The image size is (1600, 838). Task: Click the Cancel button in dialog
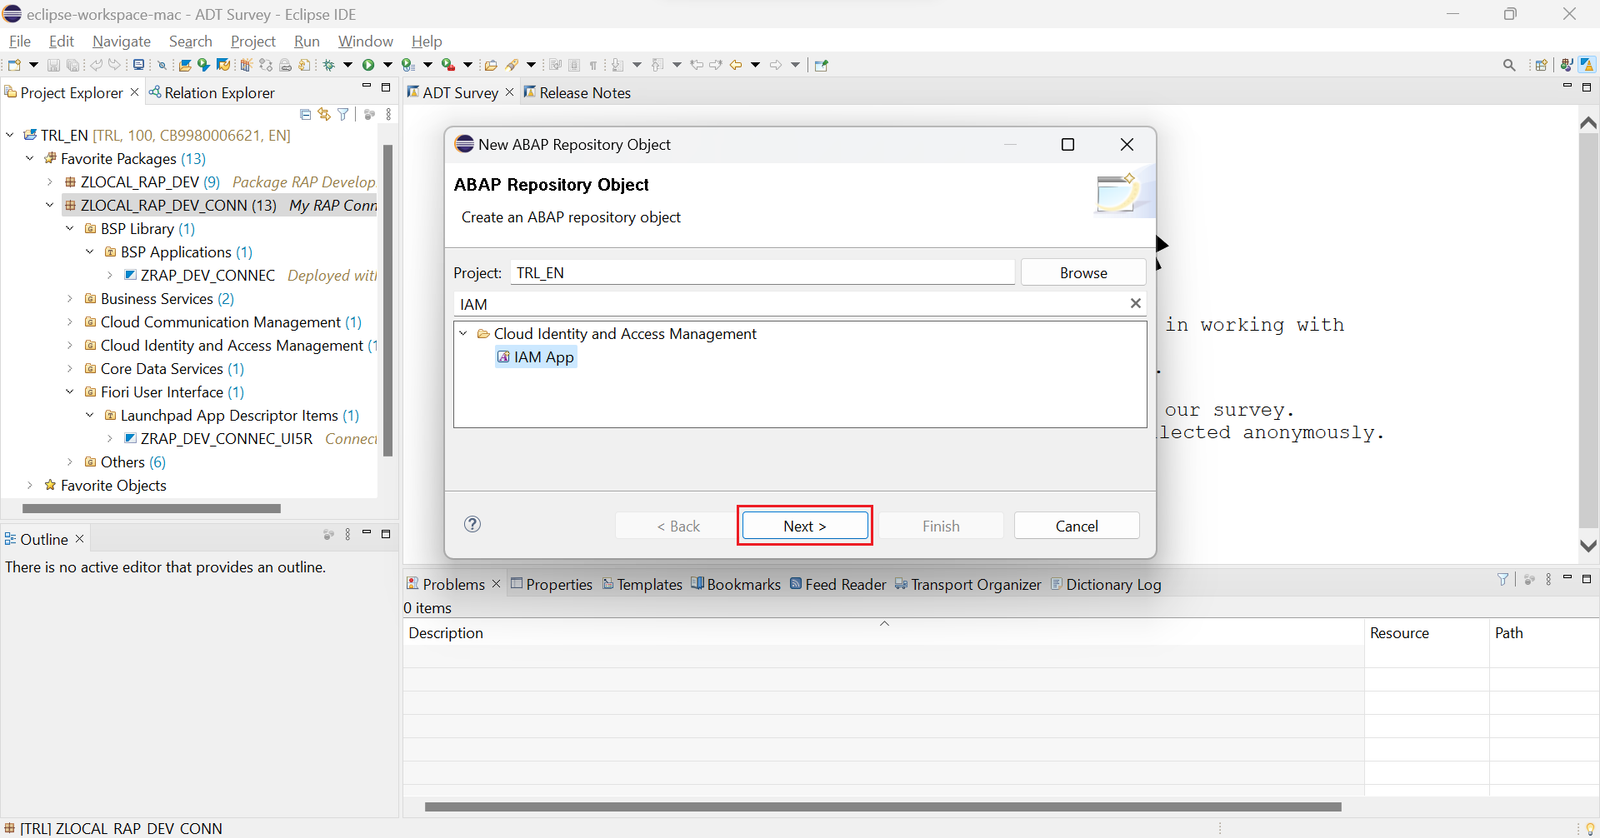point(1077,526)
